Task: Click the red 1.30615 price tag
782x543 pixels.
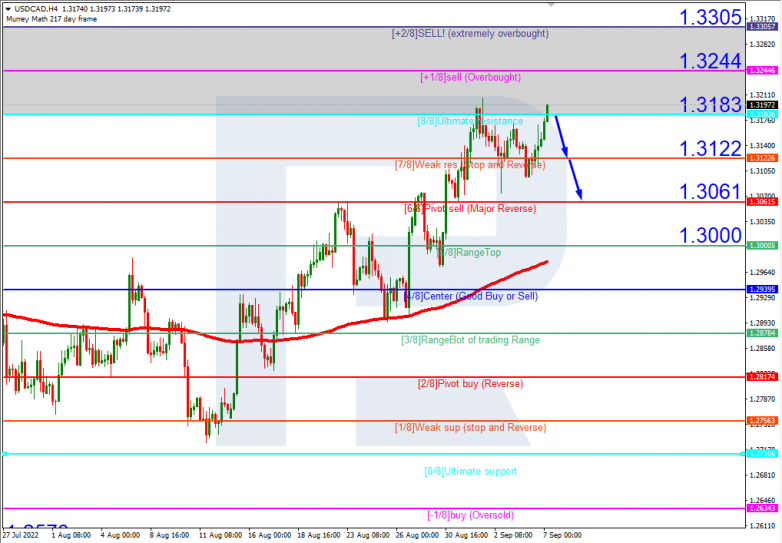Action: point(763,202)
